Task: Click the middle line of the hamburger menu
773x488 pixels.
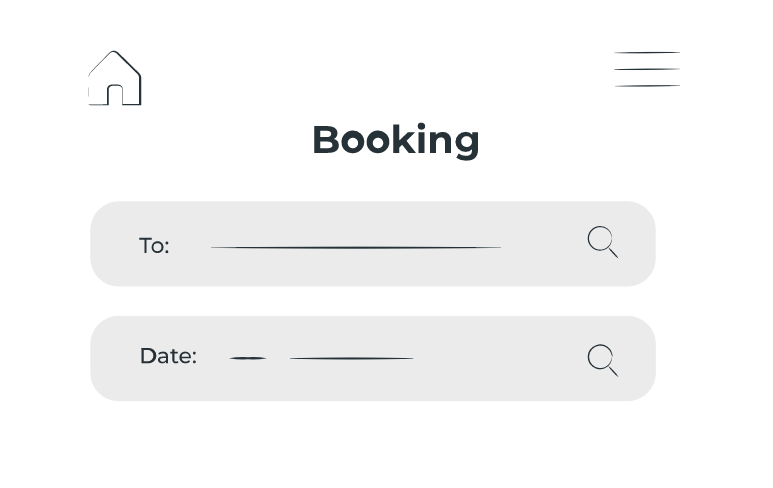Action: pyautogui.click(x=647, y=69)
